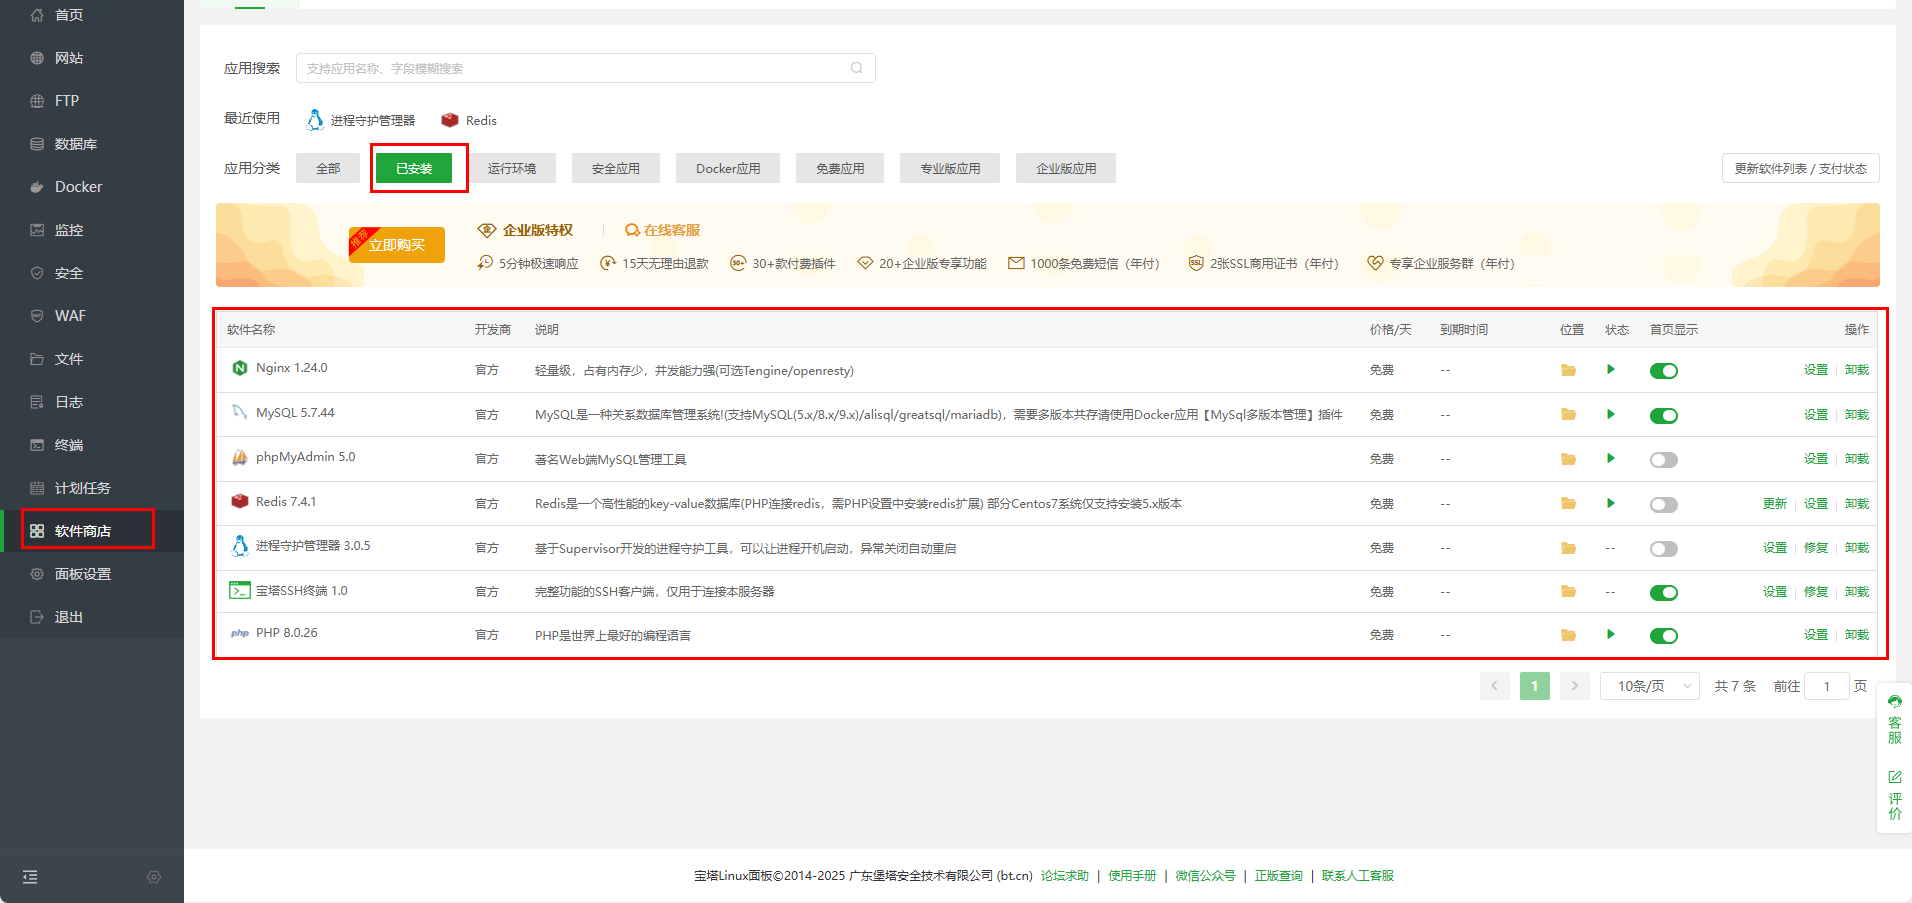The width and height of the screenshot is (1912, 903).
Task: Click the feedback edit icon on right edge
Action: [x=1894, y=777]
